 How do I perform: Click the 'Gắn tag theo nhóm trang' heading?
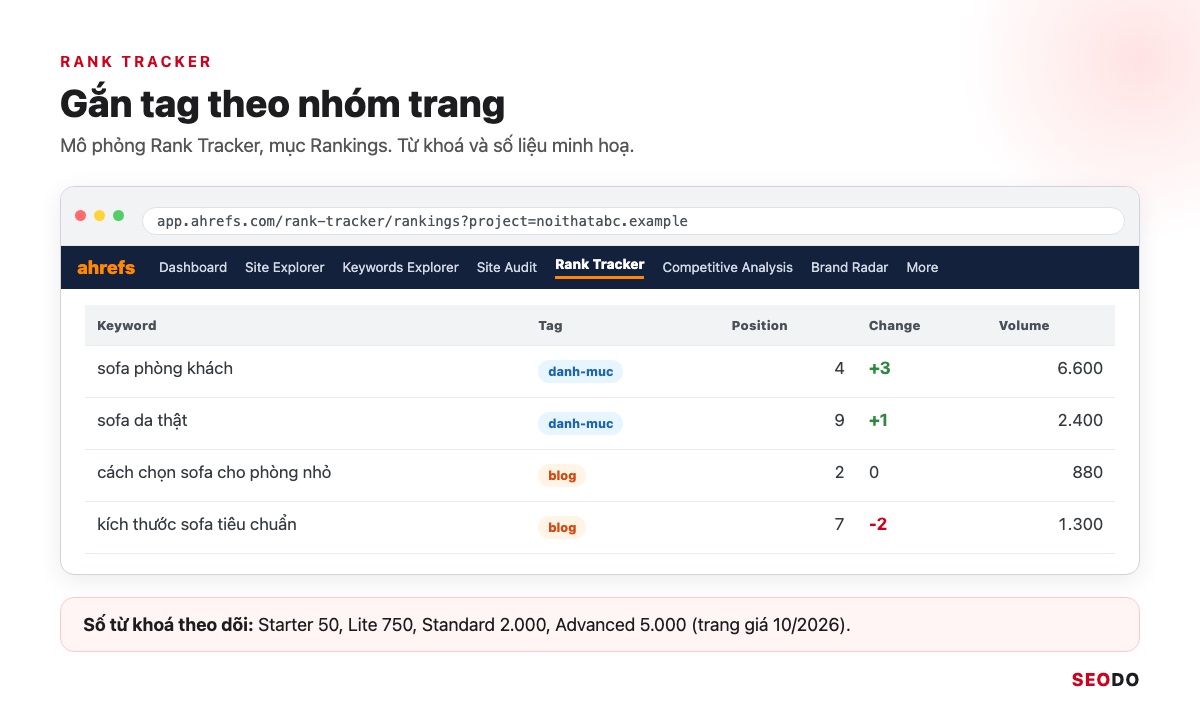282,104
